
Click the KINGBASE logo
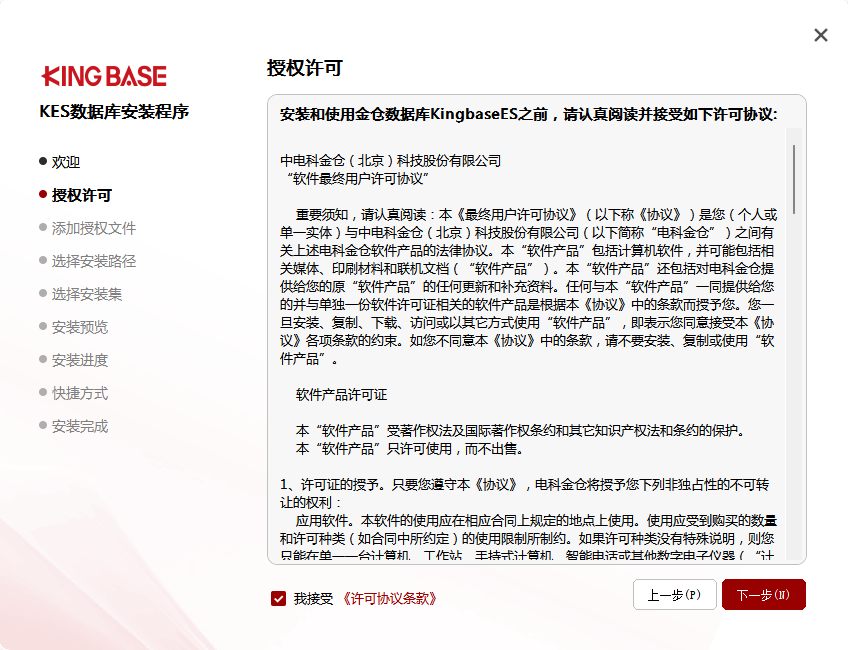[104, 76]
